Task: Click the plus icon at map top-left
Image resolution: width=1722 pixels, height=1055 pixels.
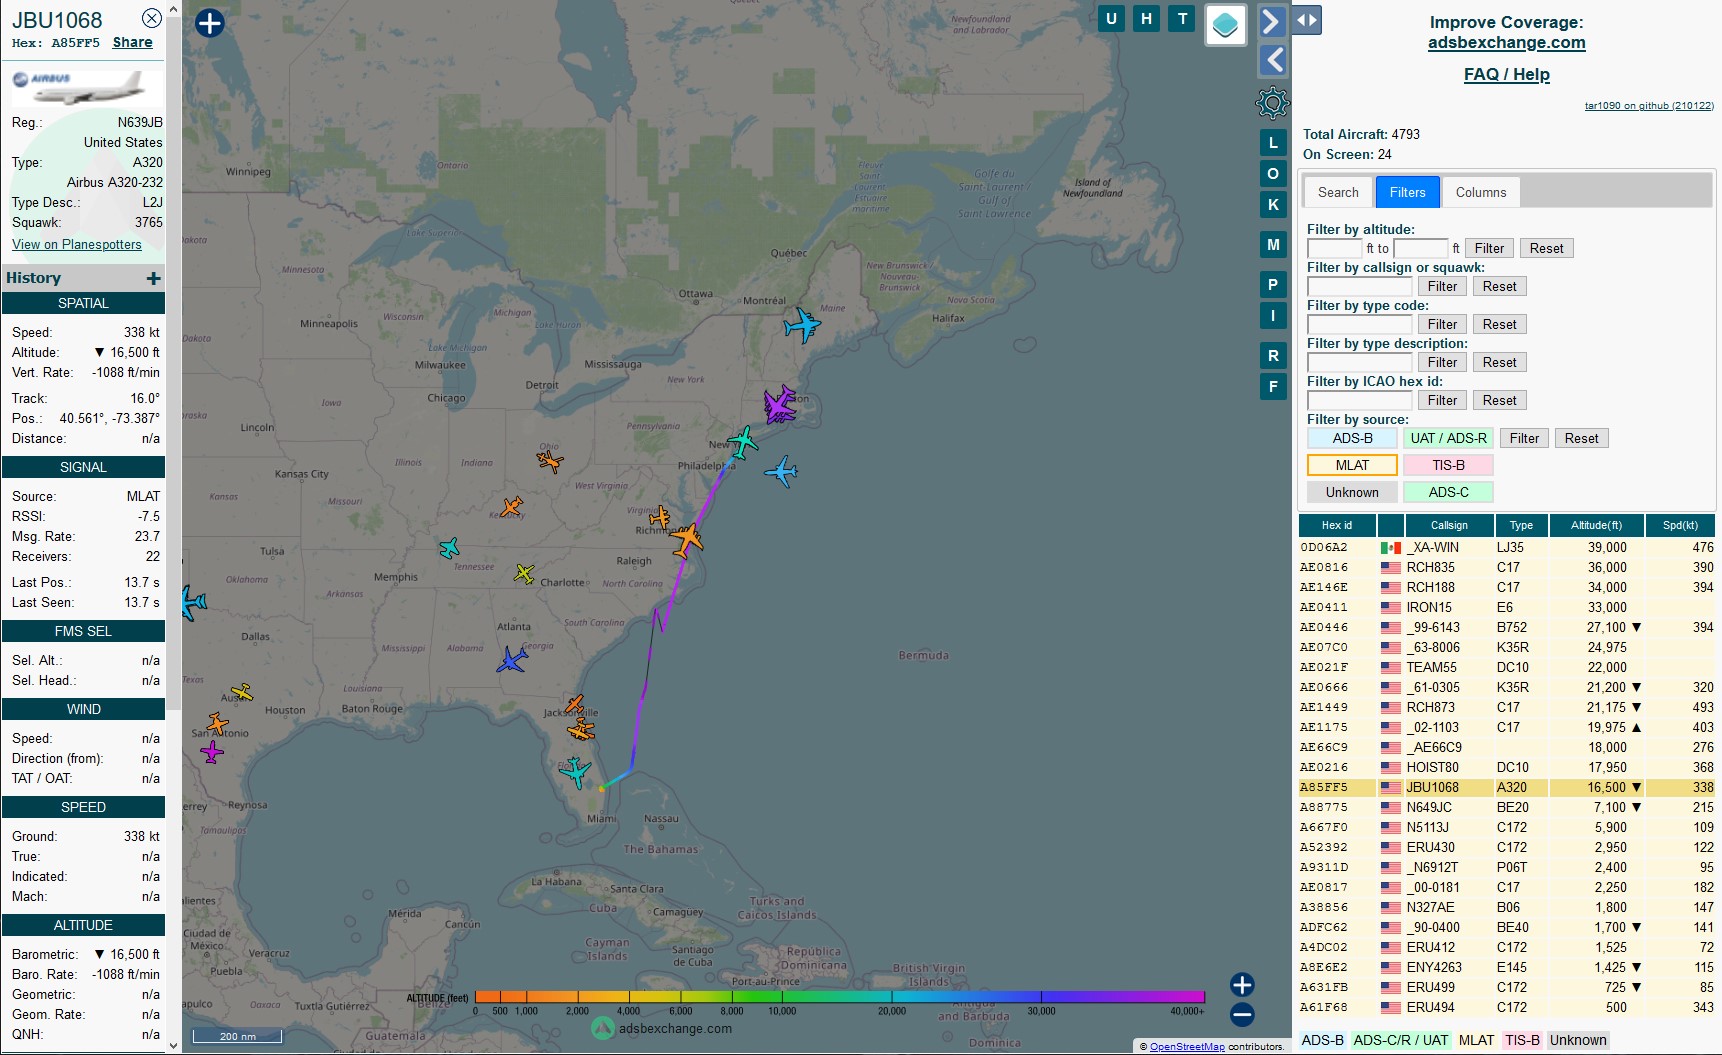Action: click(x=209, y=23)
